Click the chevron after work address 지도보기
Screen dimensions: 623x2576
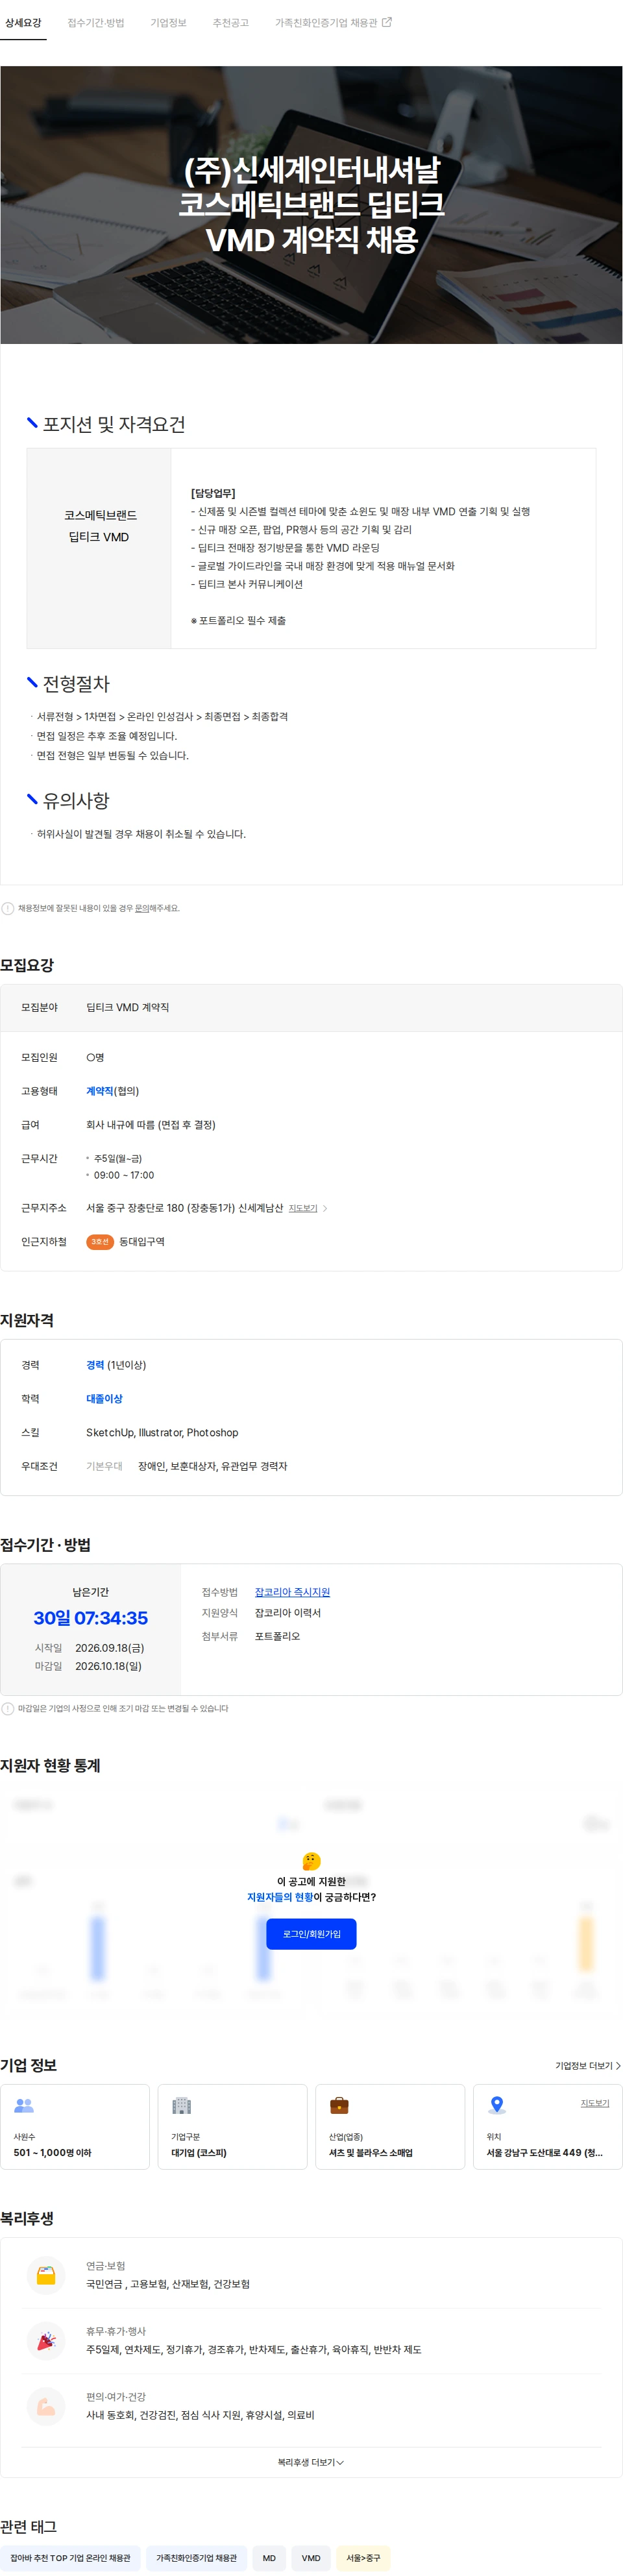pyautogui.click(x=325, y=1209)
